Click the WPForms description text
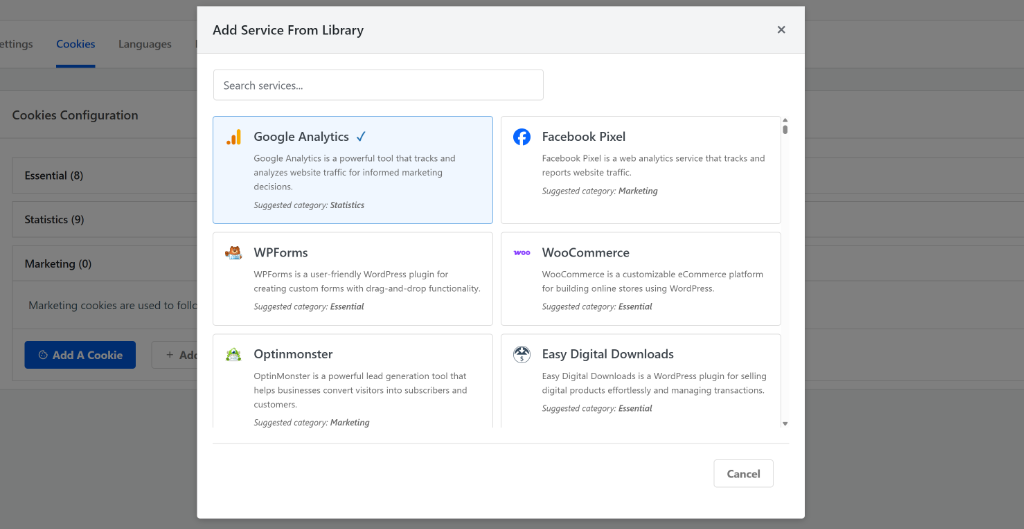The height and width of the screenshot is (529, 1024). [367, 281]
